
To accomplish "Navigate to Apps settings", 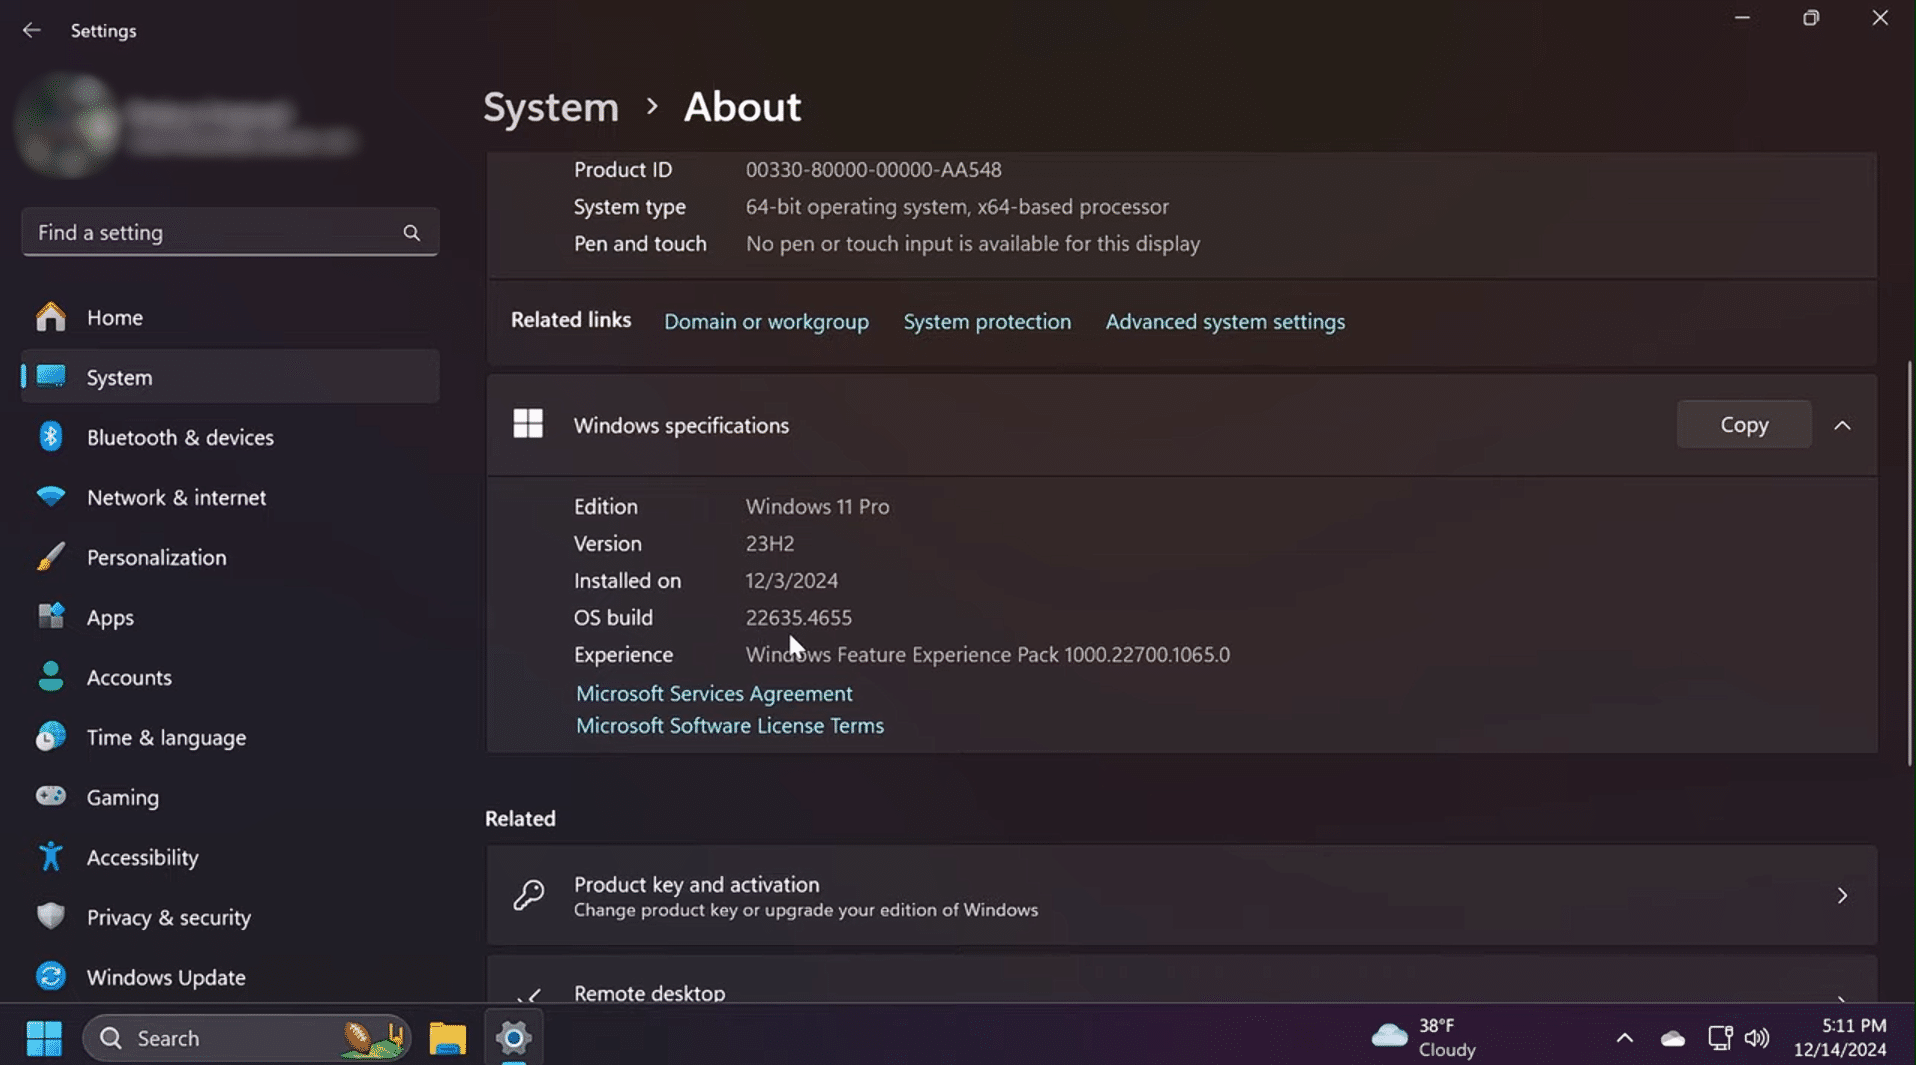I will pos(230,617).
